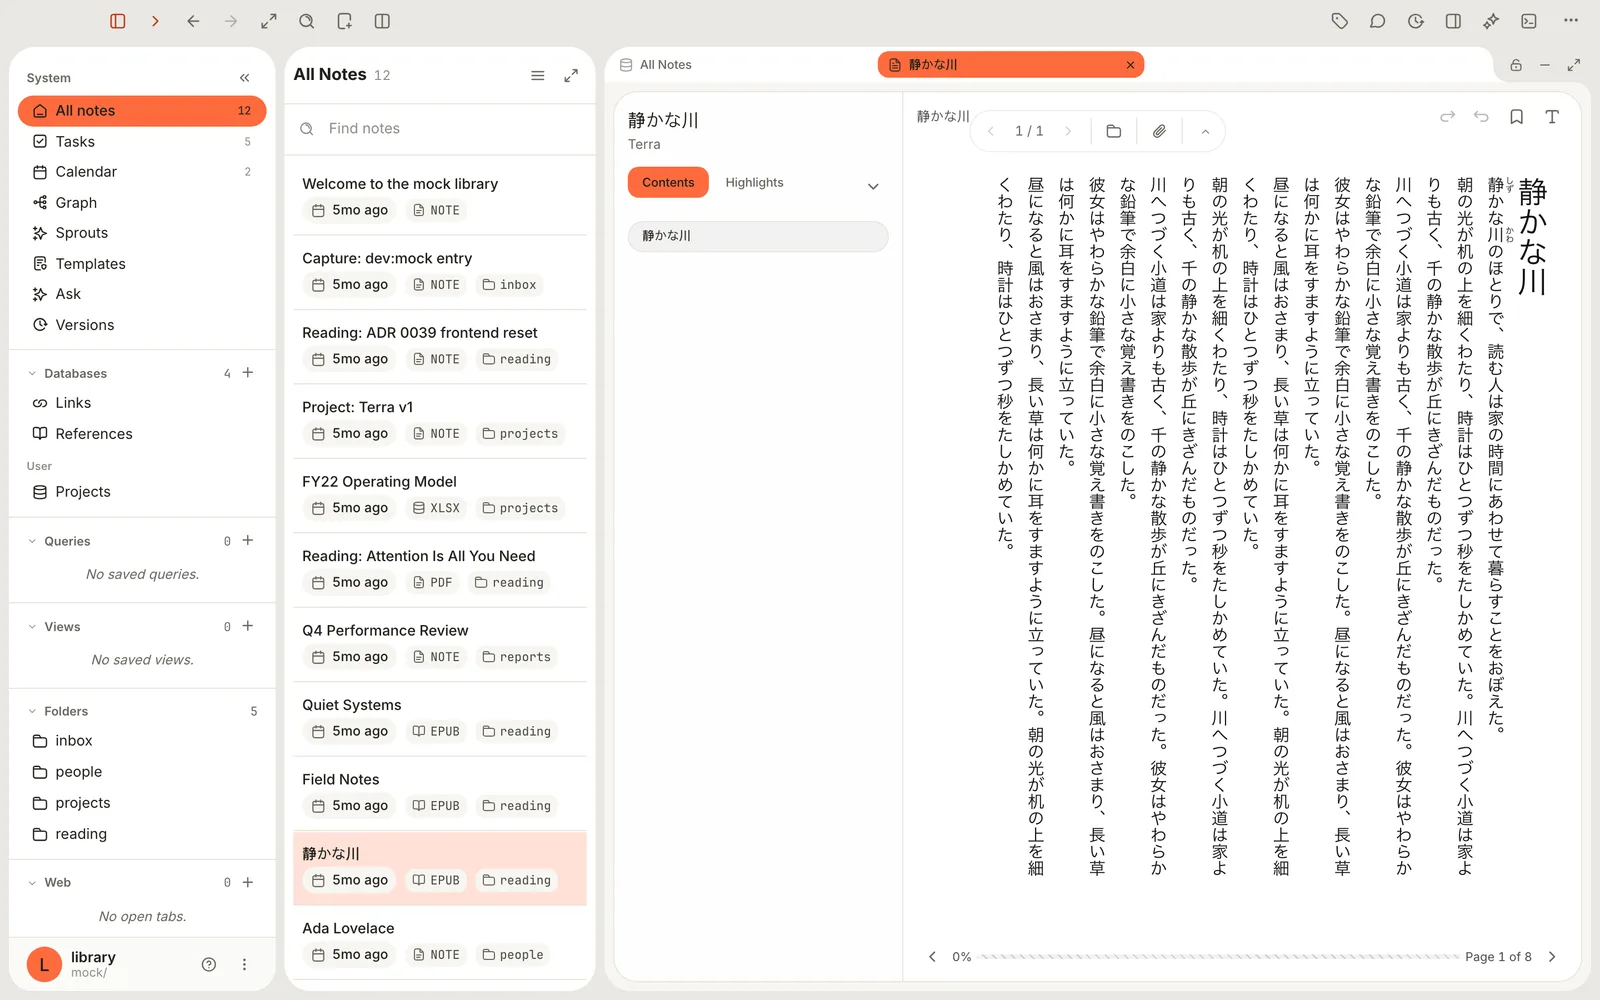Open the search magnifier in top toolbar
Screen dimensions: 1600x1000
click(x=307, y=21)
